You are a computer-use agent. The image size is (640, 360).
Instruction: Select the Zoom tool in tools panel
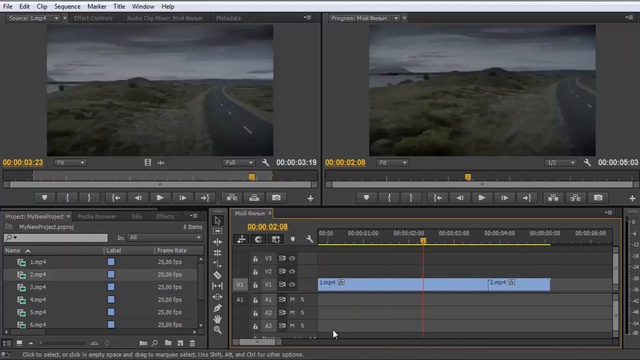coord(217,330)
